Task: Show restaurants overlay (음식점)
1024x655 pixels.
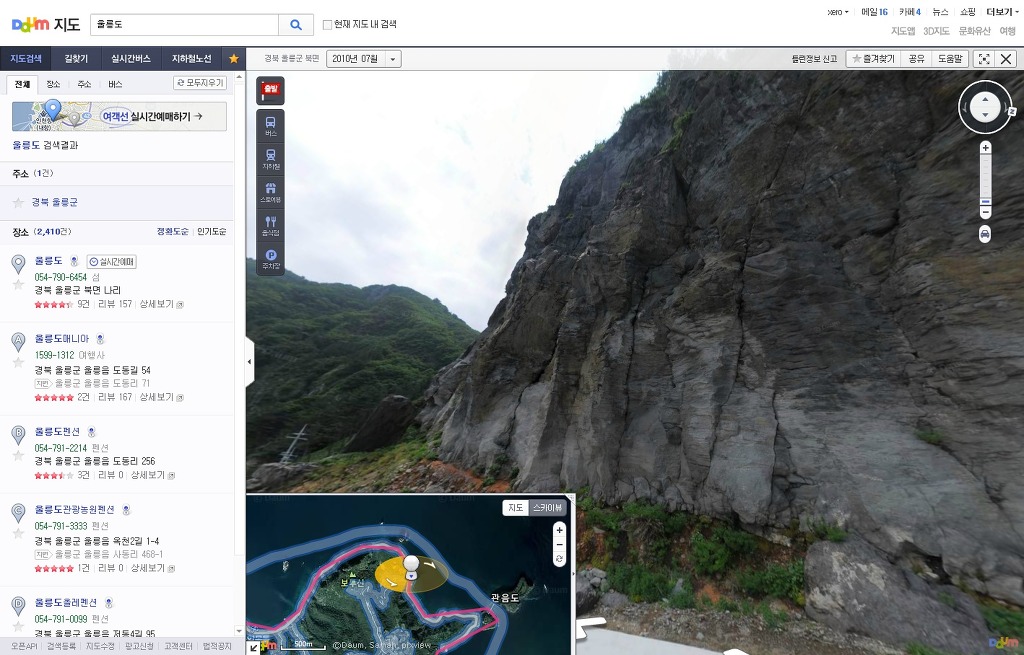Action: [270, 225]
